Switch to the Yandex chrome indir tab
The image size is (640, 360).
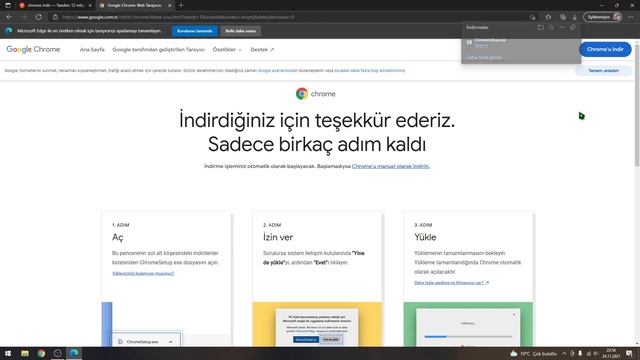click(56, 5)
